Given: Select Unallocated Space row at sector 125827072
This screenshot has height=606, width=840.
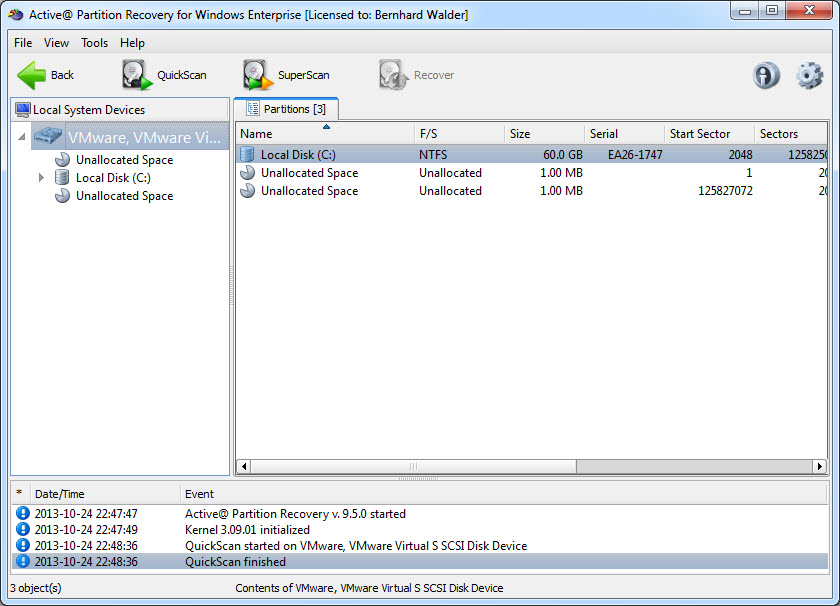Looking at the screenshot, I should 532,191.
